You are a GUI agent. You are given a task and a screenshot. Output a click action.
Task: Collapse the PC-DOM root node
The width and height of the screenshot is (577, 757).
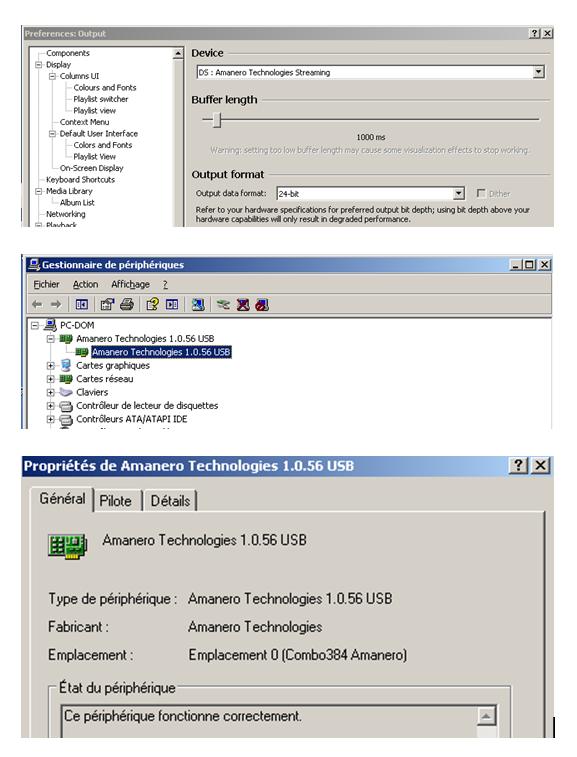[x=35, y=325]
